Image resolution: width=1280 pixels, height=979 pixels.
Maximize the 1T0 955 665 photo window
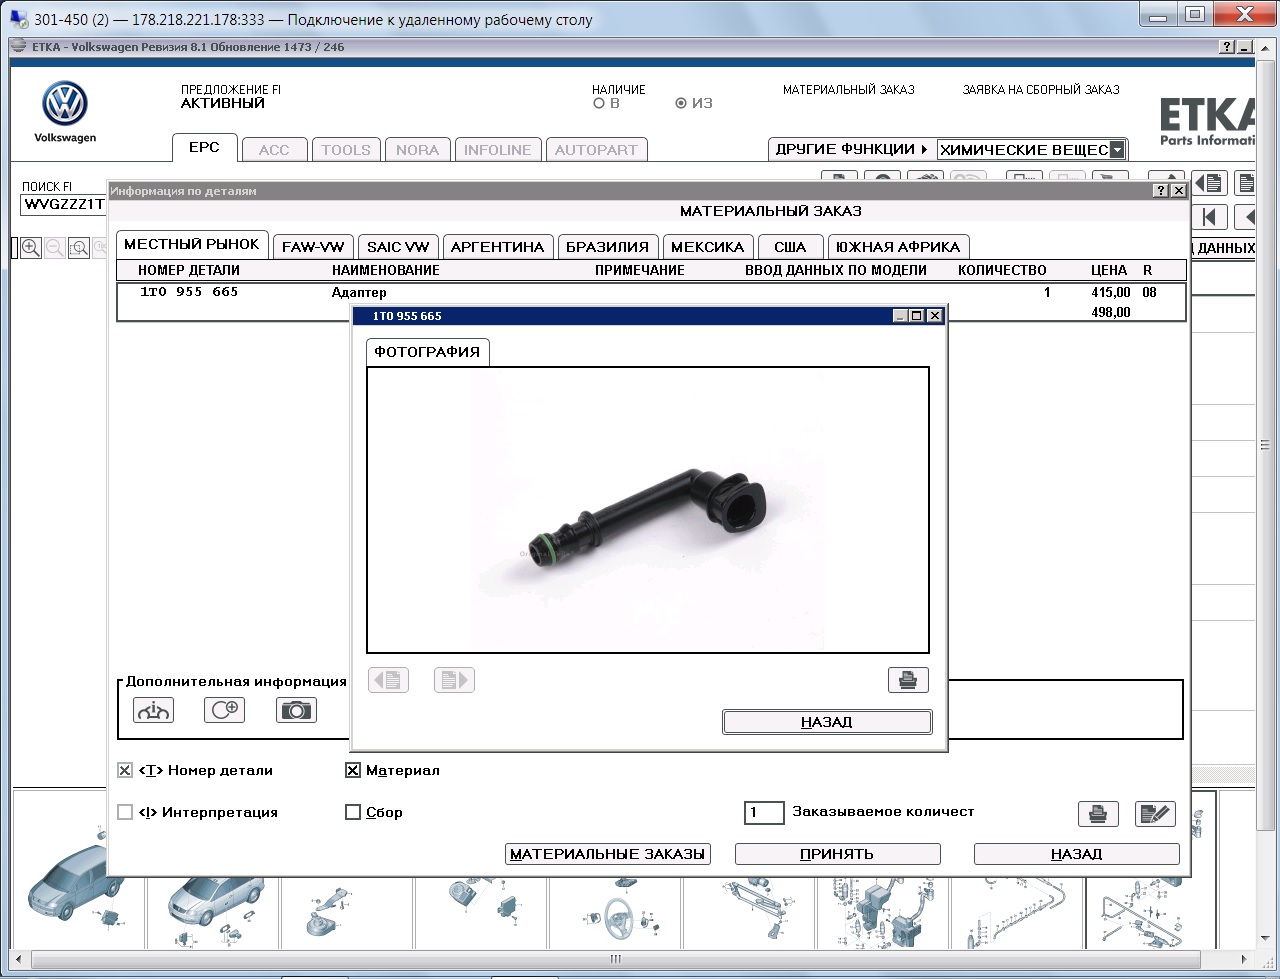tap(916, 316)
